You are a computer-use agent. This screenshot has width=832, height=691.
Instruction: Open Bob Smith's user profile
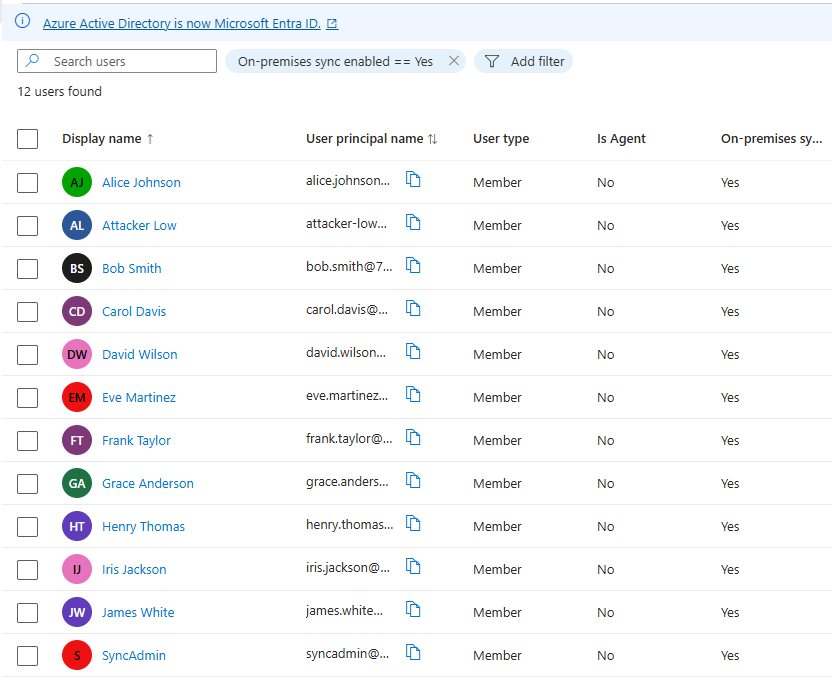point(132,268)
